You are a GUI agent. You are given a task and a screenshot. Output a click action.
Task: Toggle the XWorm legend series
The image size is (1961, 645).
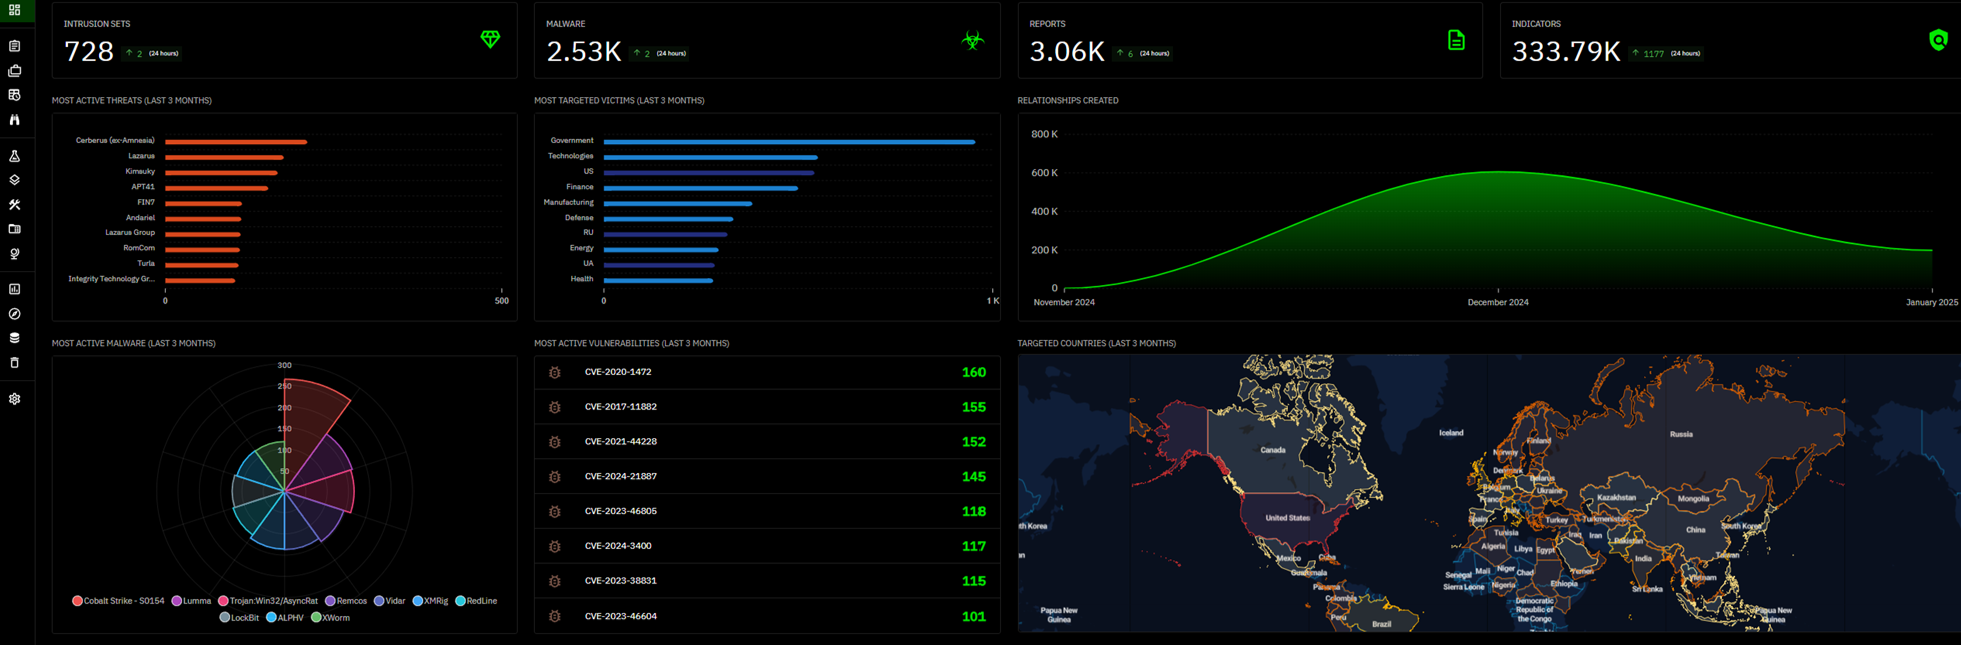(x=330, y=618)
